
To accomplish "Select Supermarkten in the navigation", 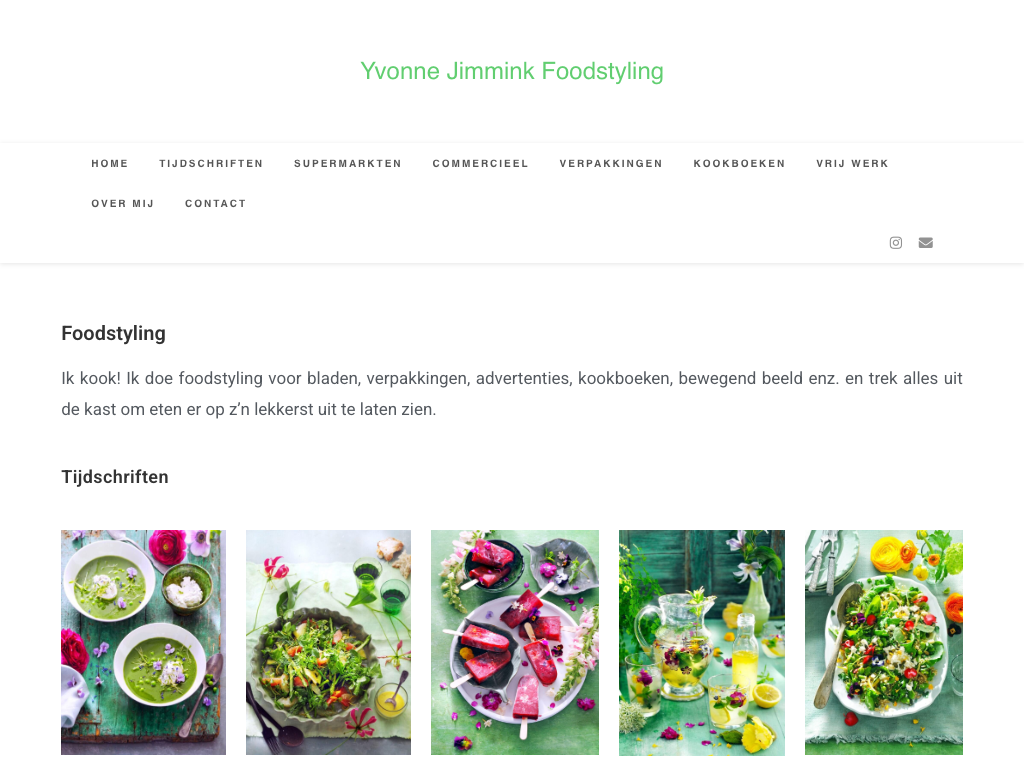I will [x=347, y=163].
